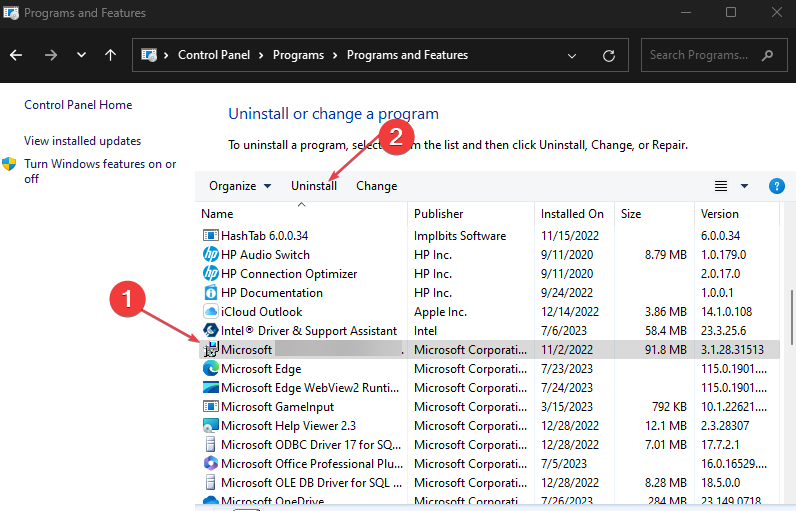Click the HP Audio Switch name text
This screenshot has width=796, height=511.
265,254
